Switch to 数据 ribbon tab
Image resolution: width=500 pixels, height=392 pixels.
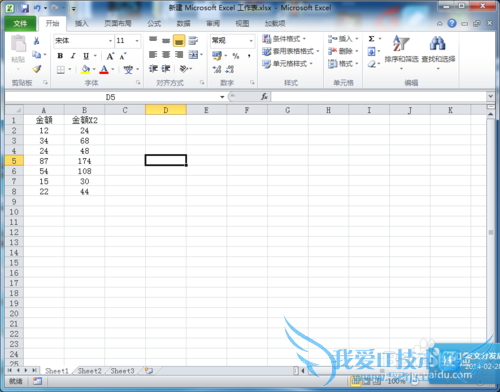pos(184,23)
